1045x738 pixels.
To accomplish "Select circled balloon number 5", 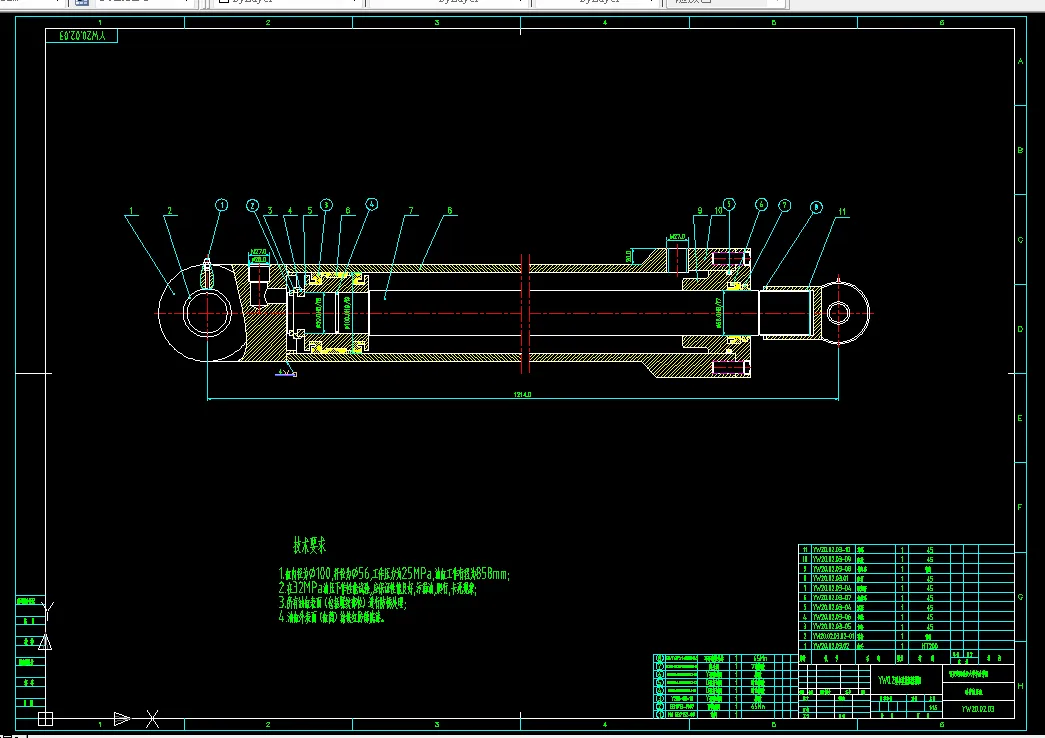I will coord(729,204).
